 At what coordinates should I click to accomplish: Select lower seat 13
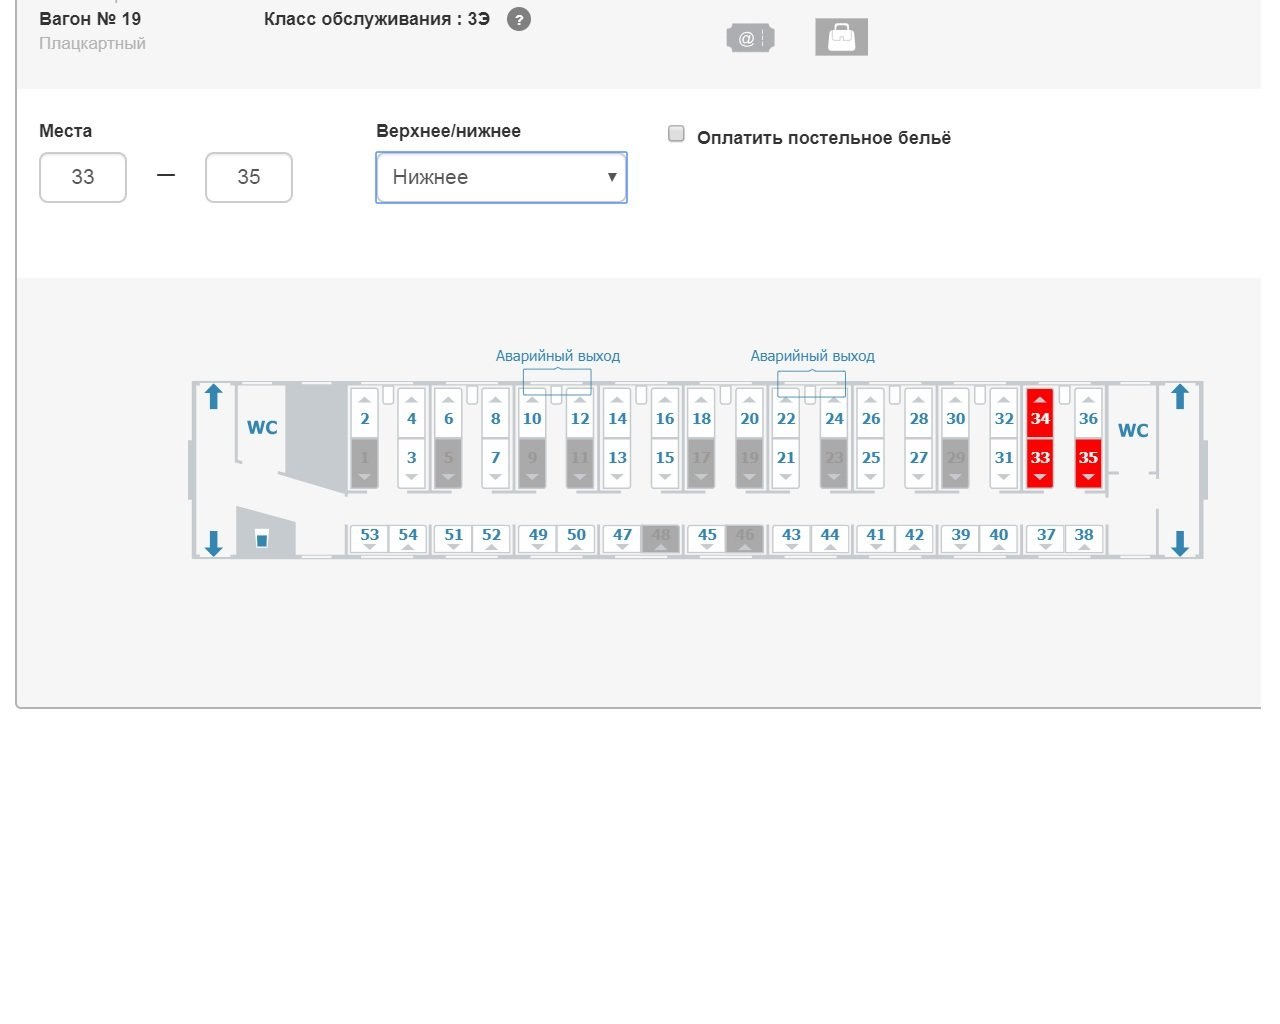[x=617, y=462]
